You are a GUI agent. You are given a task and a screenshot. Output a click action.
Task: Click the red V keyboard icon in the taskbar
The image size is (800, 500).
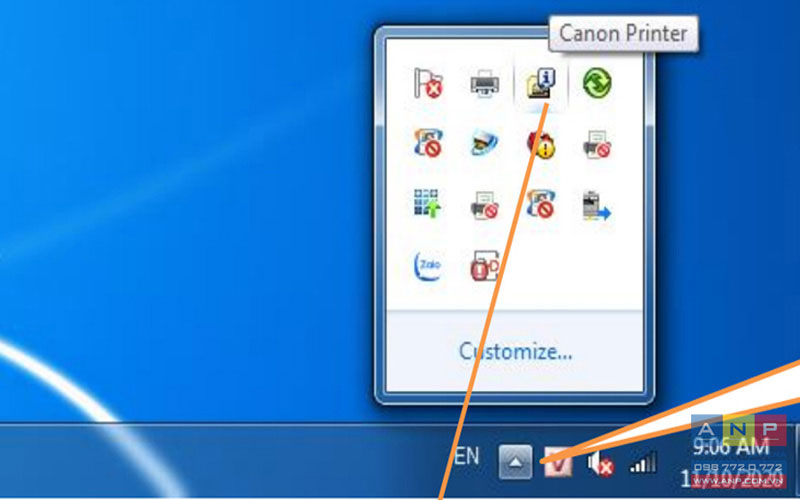(558, 462)
